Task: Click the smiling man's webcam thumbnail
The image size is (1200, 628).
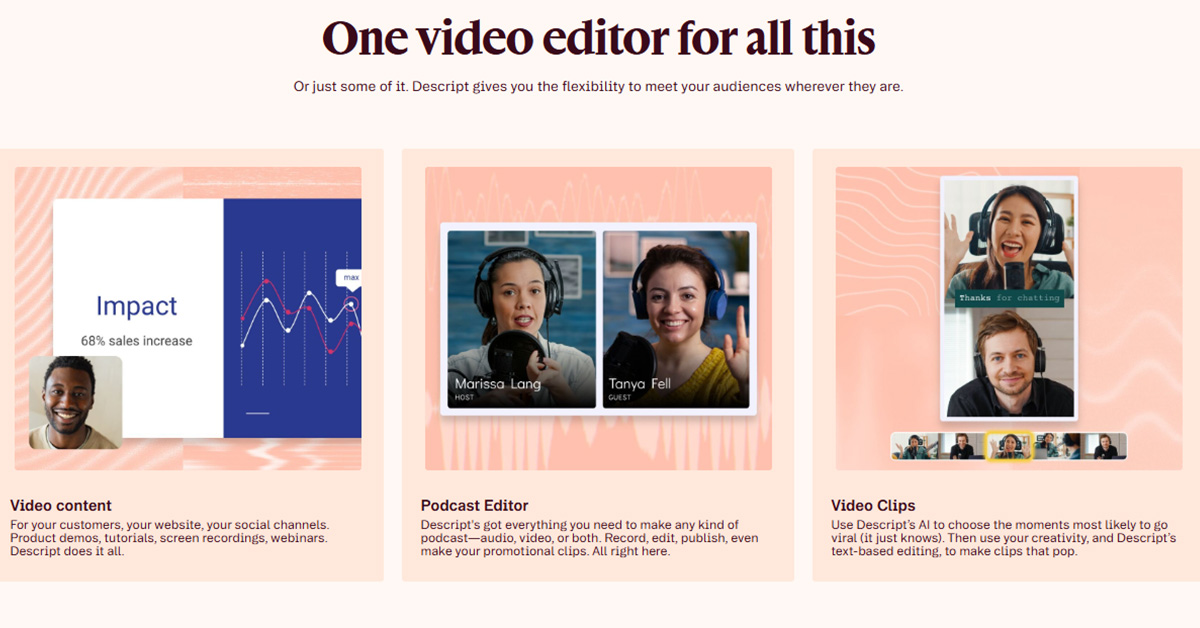Action: point(75,403)
